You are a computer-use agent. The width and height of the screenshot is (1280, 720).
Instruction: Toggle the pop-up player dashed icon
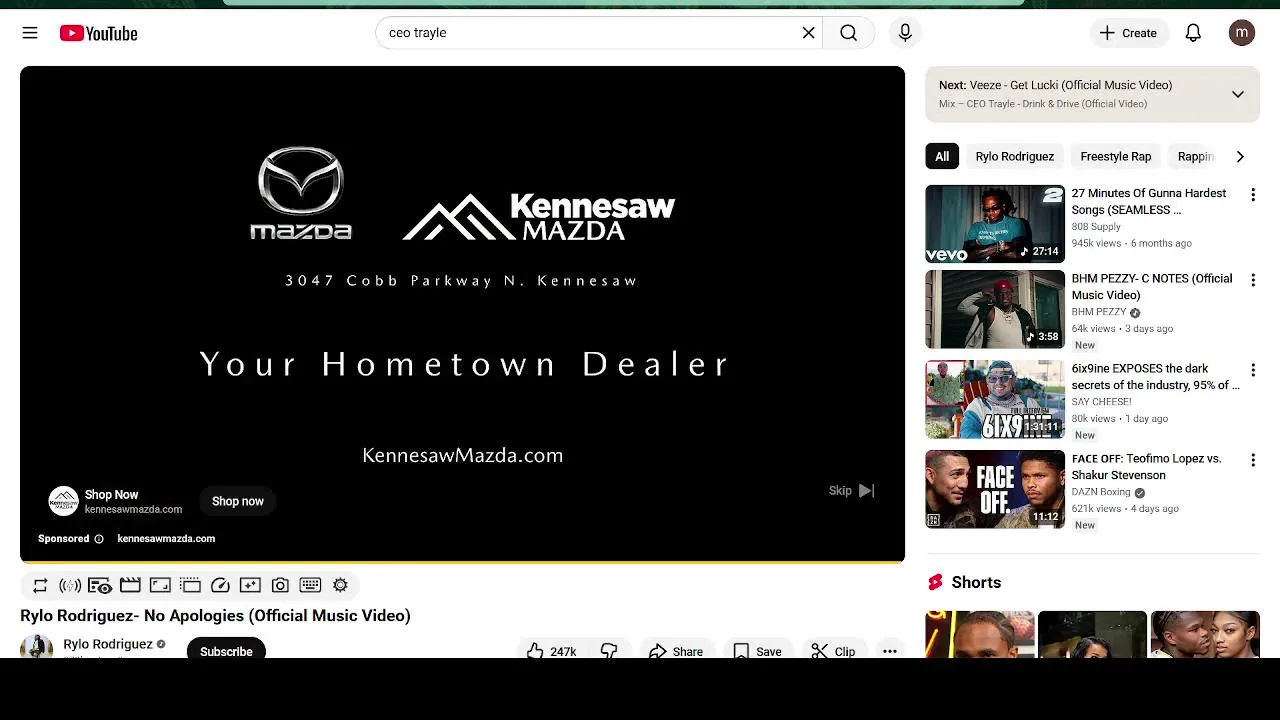point(190,586)
